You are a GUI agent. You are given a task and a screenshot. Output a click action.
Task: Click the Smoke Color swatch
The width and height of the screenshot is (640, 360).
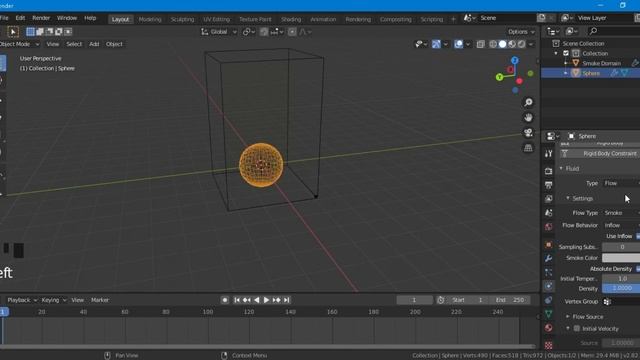621,258
